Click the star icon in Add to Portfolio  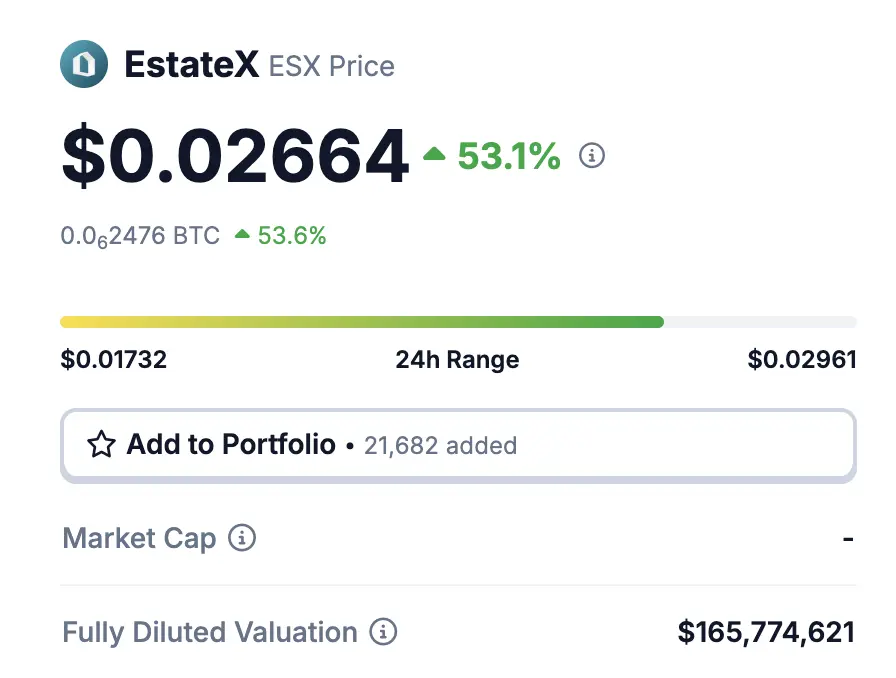[x=101, y=444]
